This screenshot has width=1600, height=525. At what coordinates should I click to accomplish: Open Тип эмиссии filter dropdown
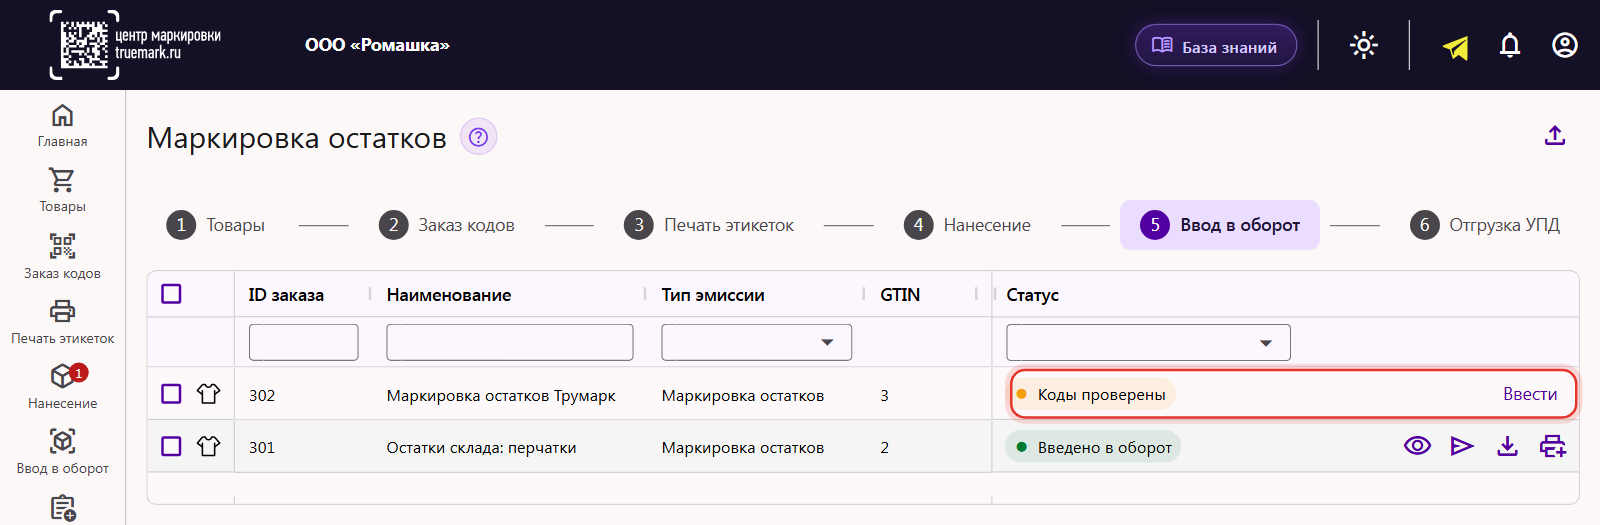(756, 342)
